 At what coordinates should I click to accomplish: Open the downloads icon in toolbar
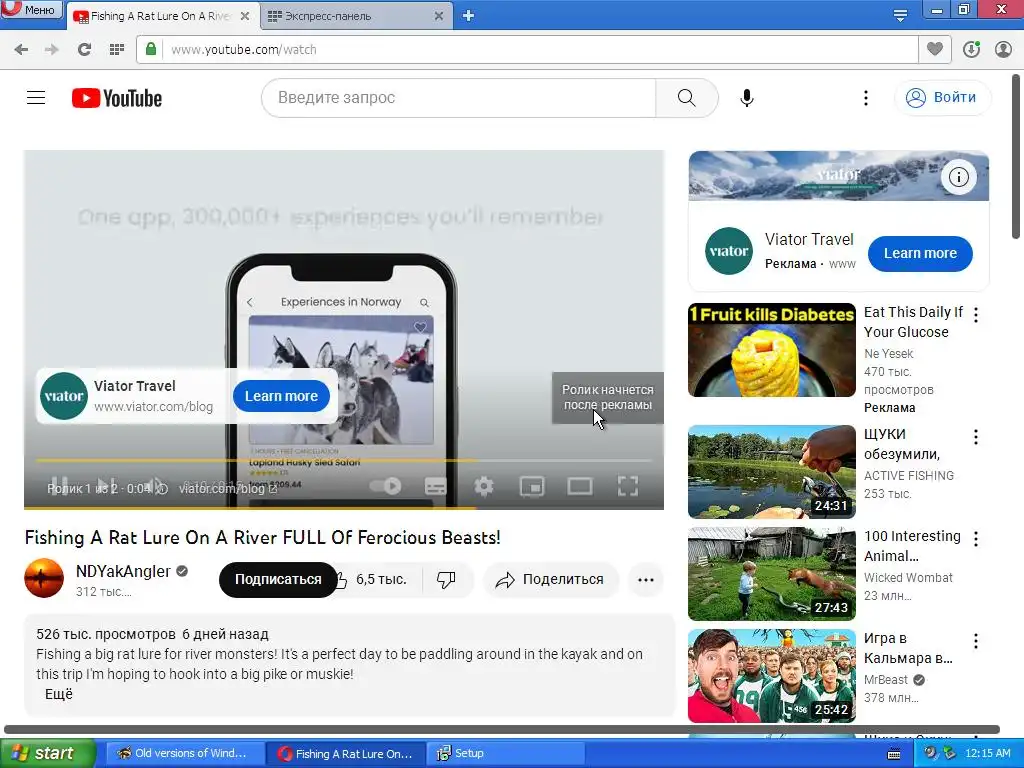[x=971, y=50]
